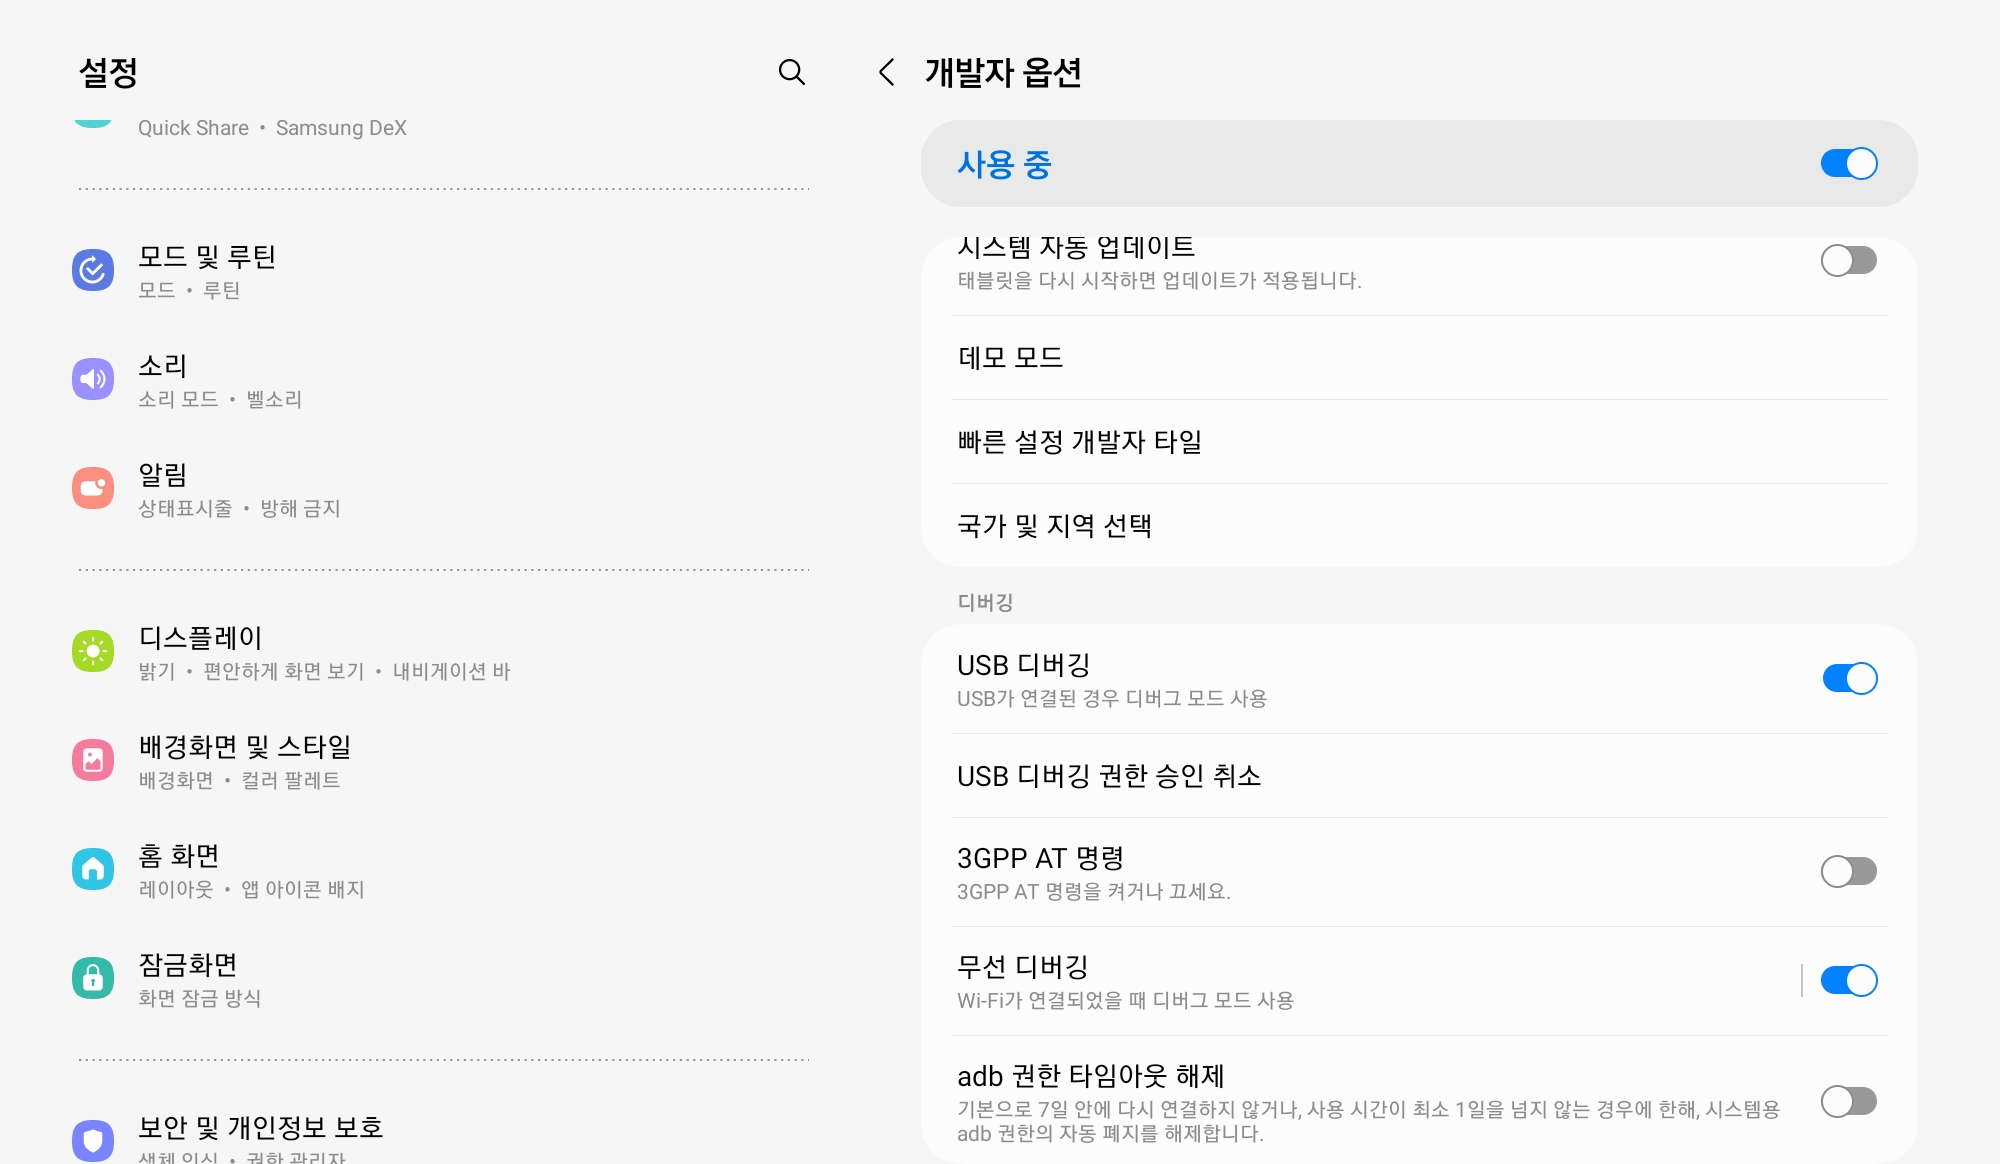Screen dimensions: 2000x1164
Task: Enable 3GPP AT 명령
Action: pyautogui.click(x=1847, y=871)
